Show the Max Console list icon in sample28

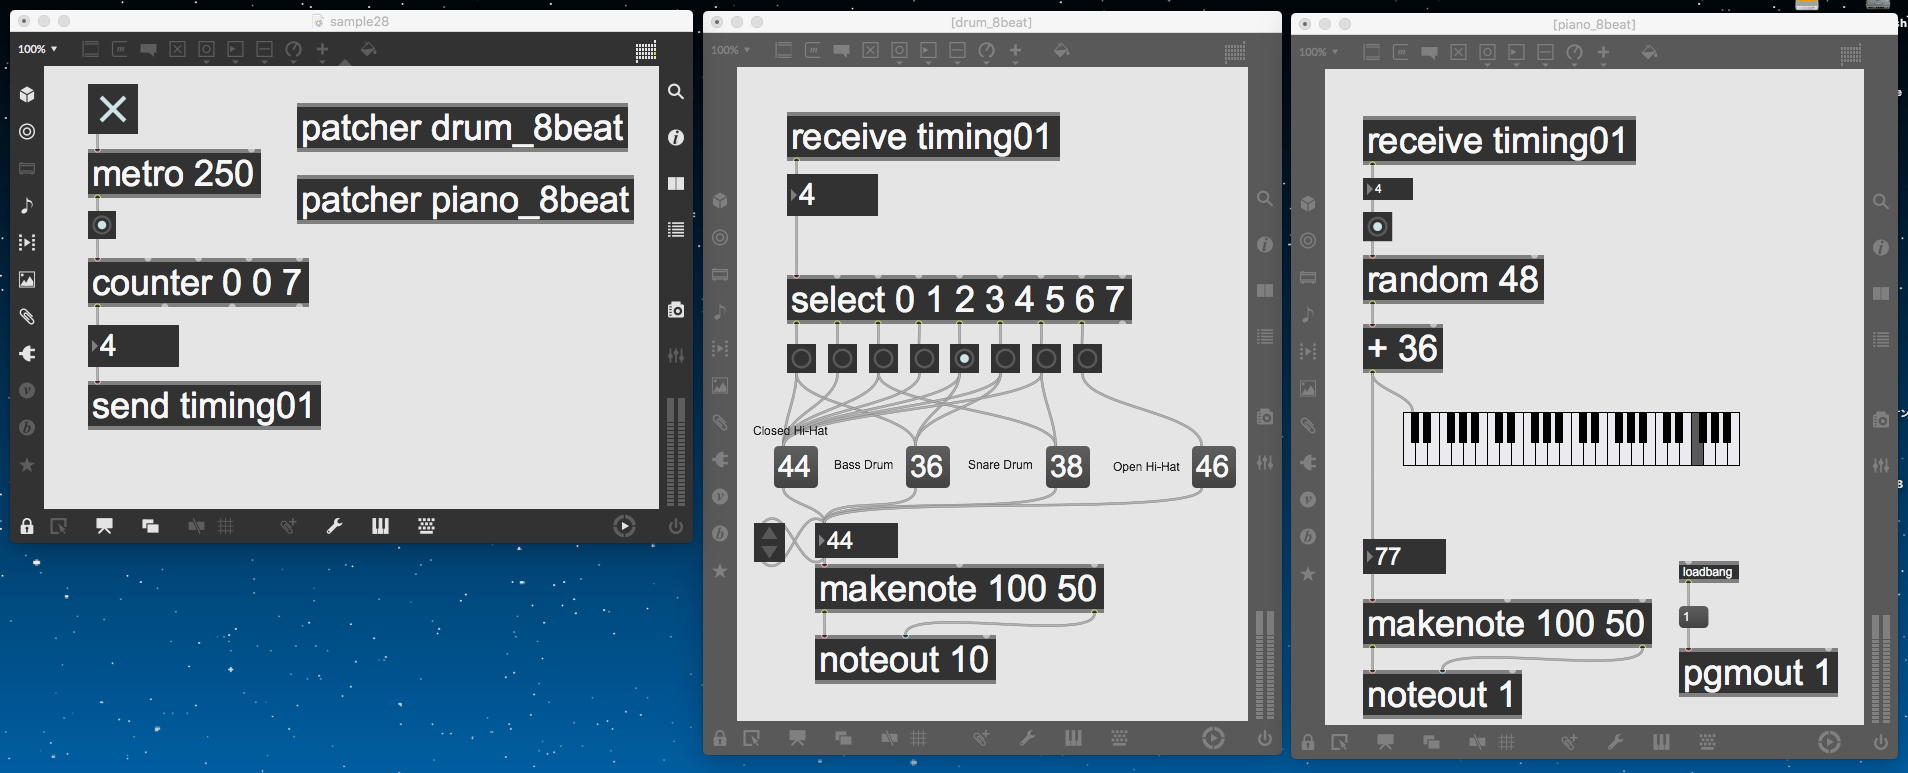click(676, 229)
